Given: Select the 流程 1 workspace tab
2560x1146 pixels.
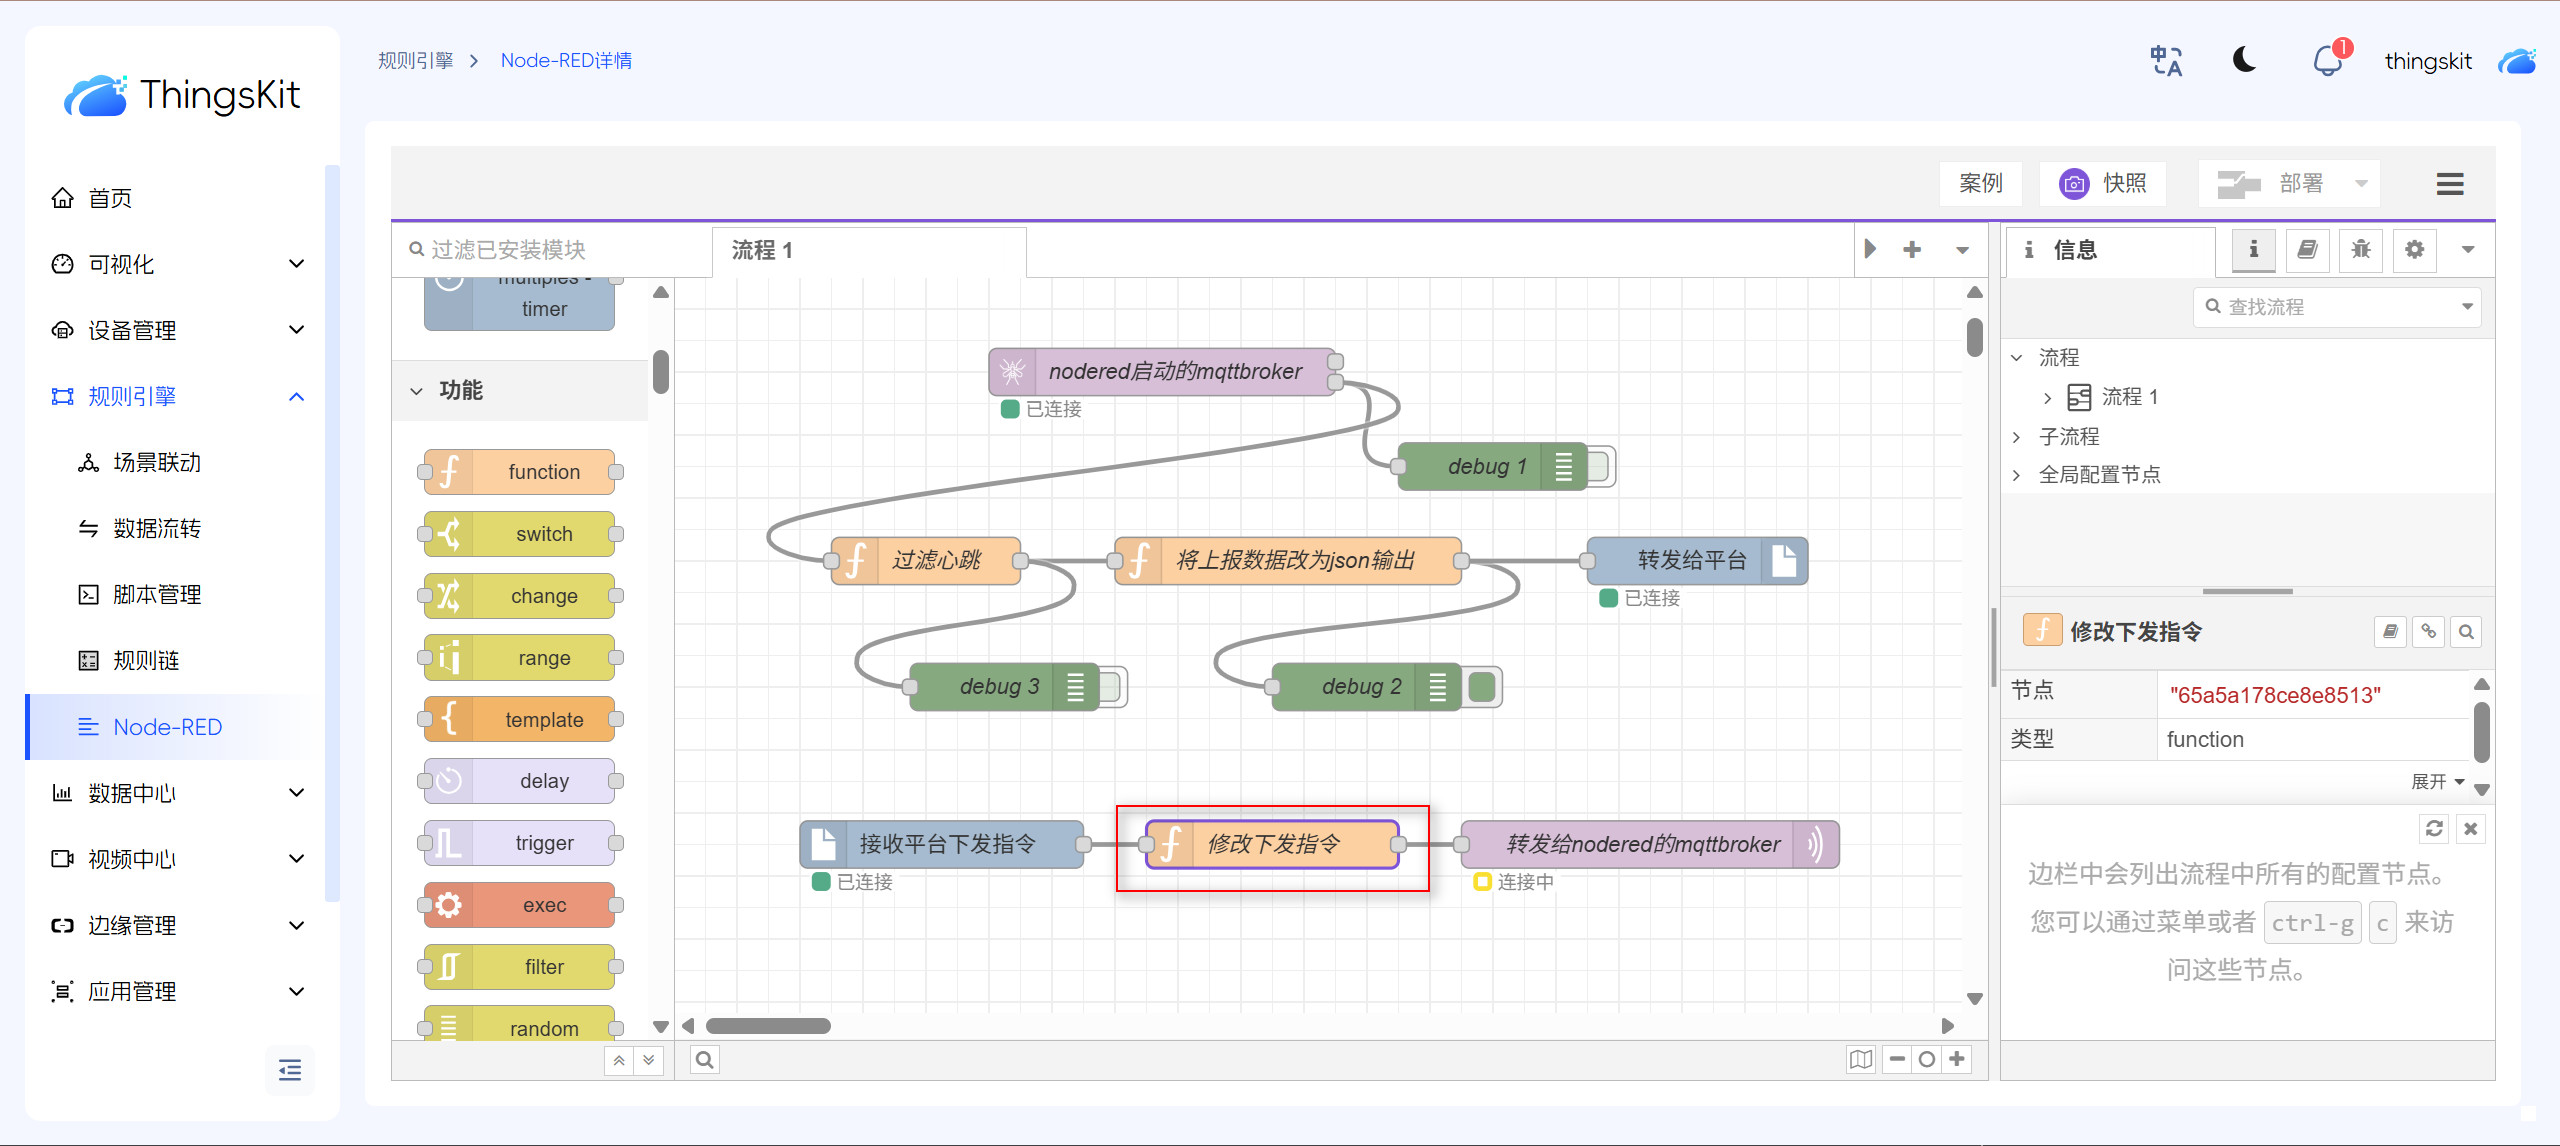Looking at the screenshot, I should coord(762,250).
